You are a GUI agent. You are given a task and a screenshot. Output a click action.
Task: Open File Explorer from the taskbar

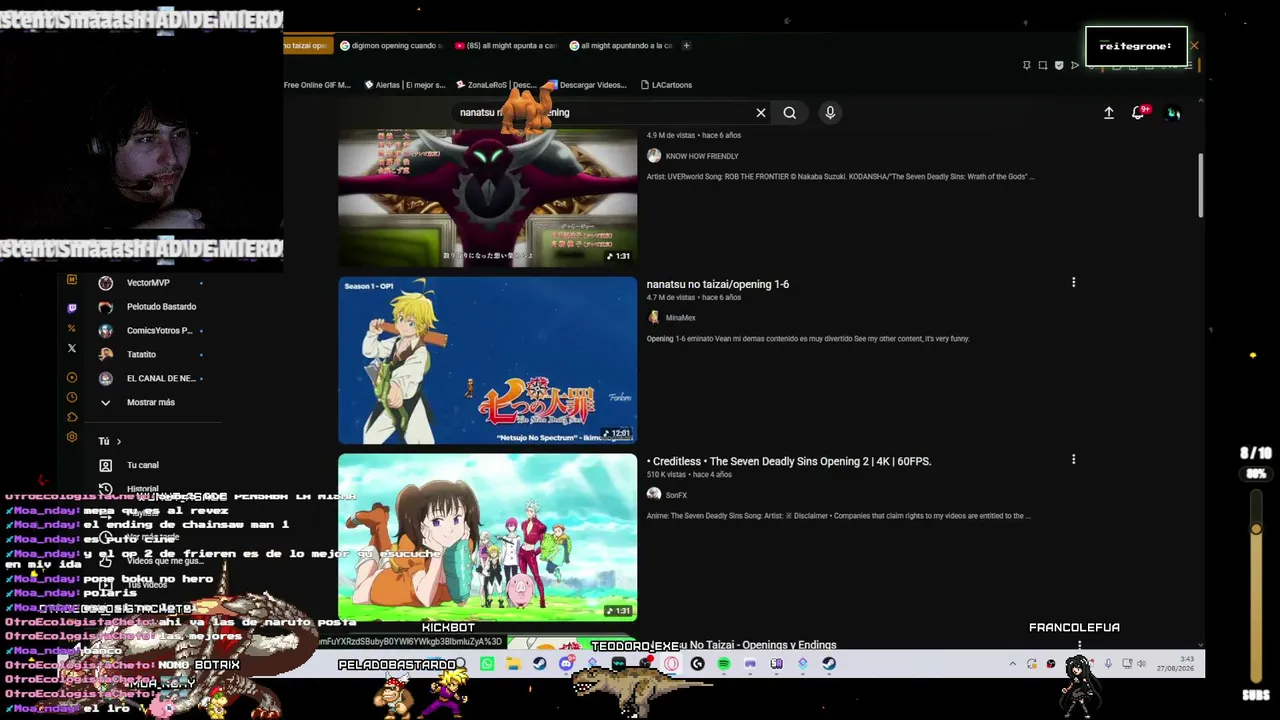pyautogui.click(x=513, y=664)
